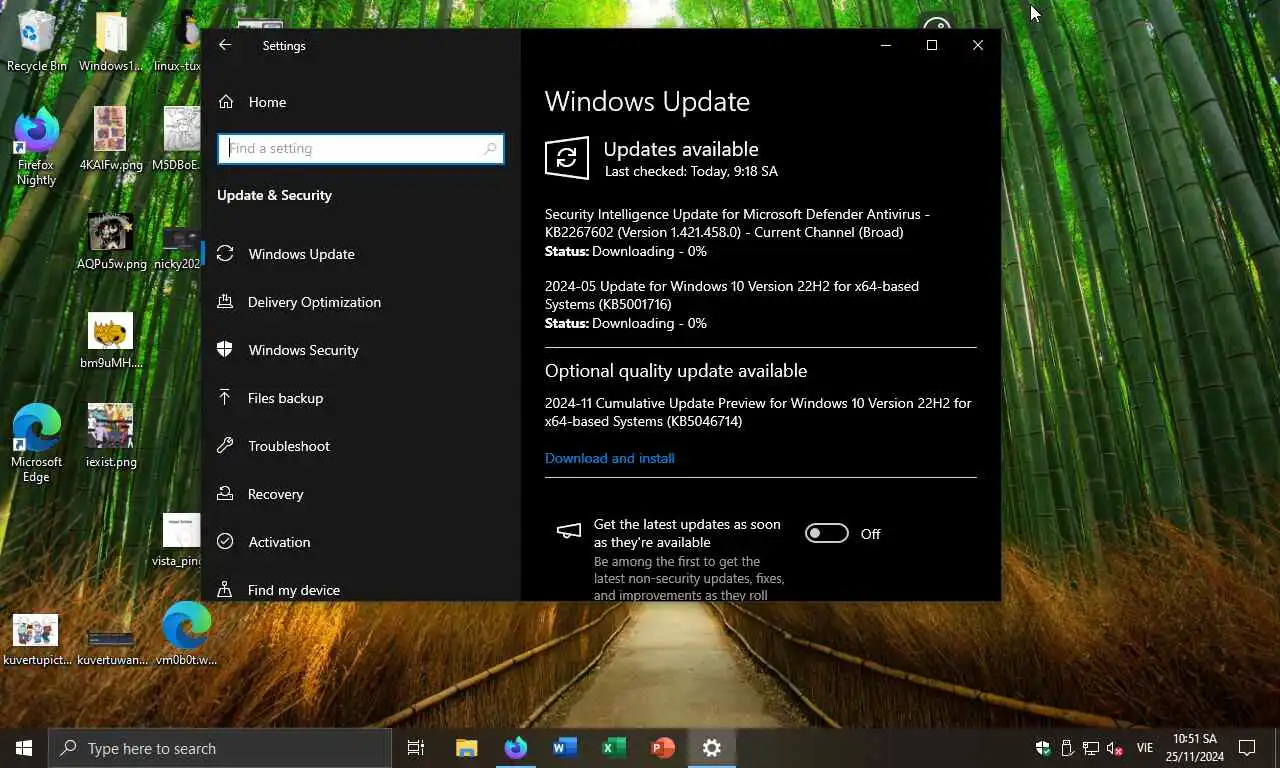Minimize the Settings window

(x=885, y=45)
